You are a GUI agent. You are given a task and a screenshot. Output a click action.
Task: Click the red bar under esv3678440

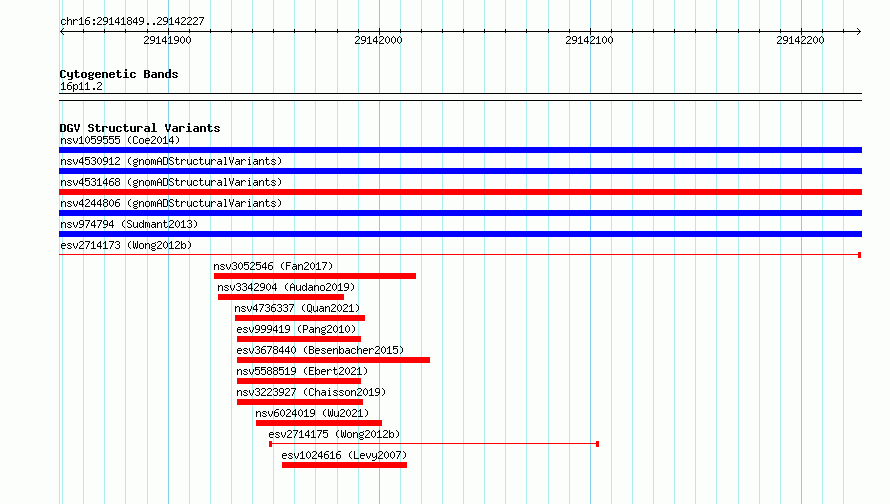pyautogui.click(x=333, y=360)
